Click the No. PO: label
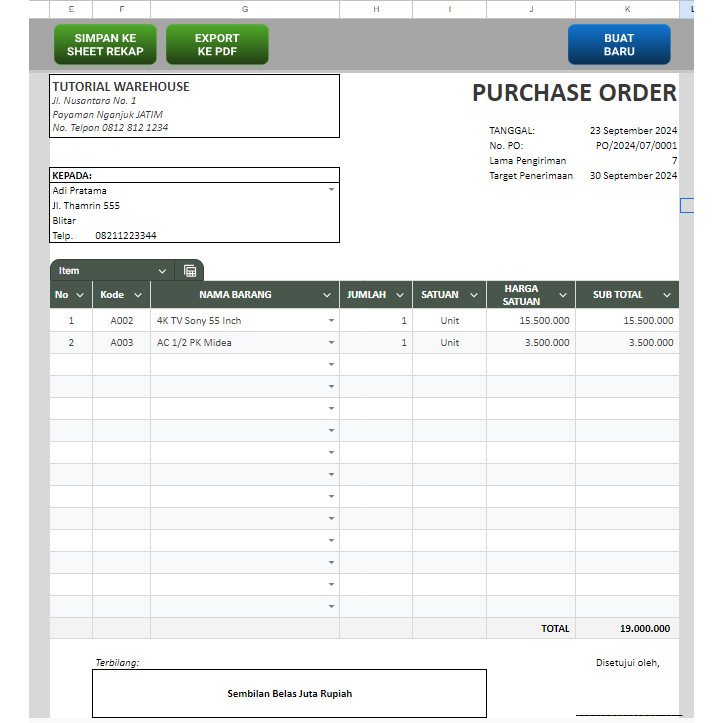Image resolution: width=723 pixels, height=723 pixels. [506, 146]
